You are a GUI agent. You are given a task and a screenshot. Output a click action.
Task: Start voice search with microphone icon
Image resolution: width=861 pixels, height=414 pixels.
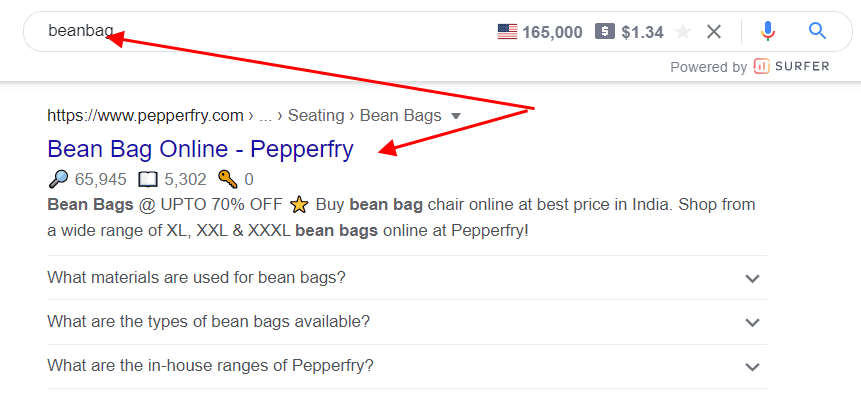tap(767, 32)
